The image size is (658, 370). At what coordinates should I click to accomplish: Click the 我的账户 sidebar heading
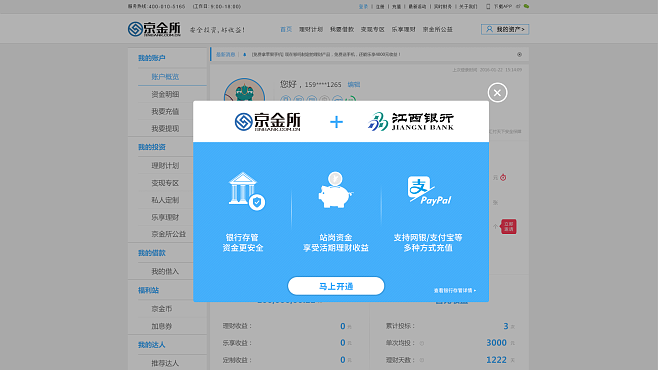click(x=151, y=58)
